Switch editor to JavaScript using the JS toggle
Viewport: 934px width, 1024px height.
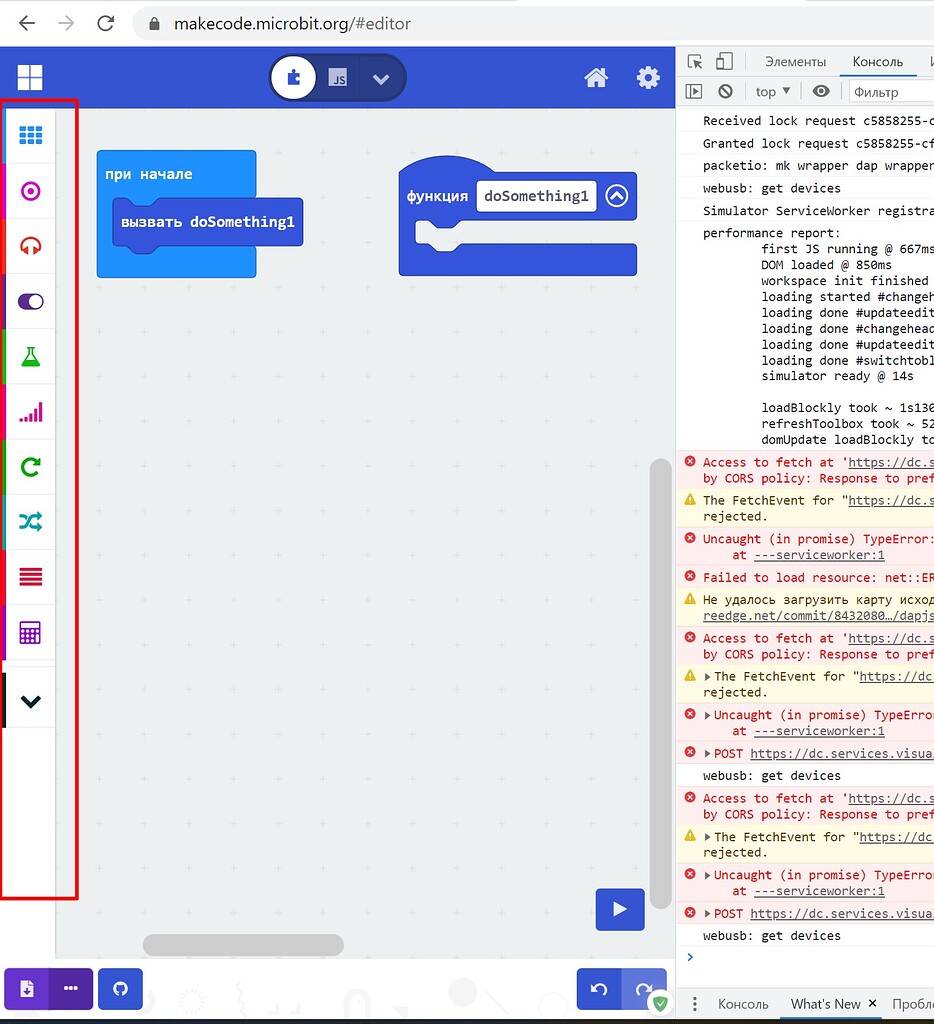336,76
